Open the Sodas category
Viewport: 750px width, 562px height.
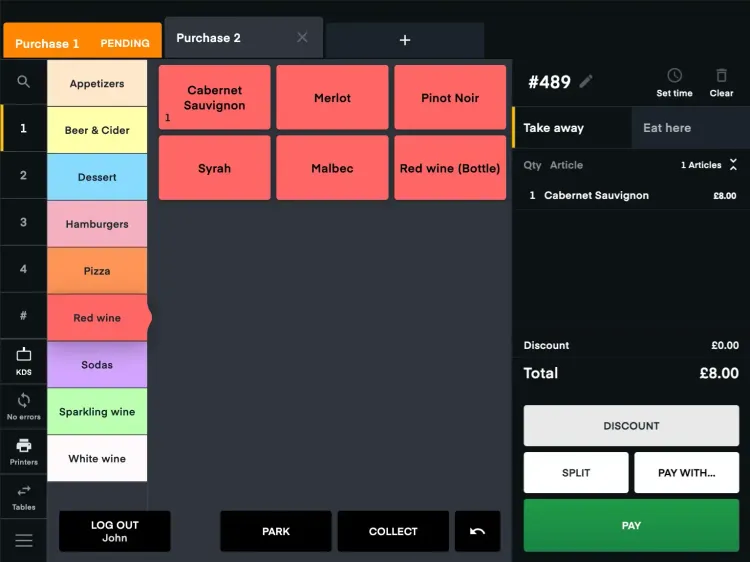coord(97,364)
